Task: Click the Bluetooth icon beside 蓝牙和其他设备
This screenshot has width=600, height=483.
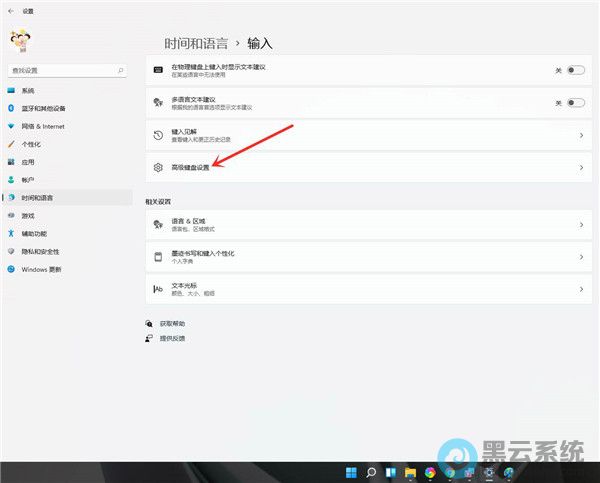Action: pyautogui.click(x=11, y=108)
